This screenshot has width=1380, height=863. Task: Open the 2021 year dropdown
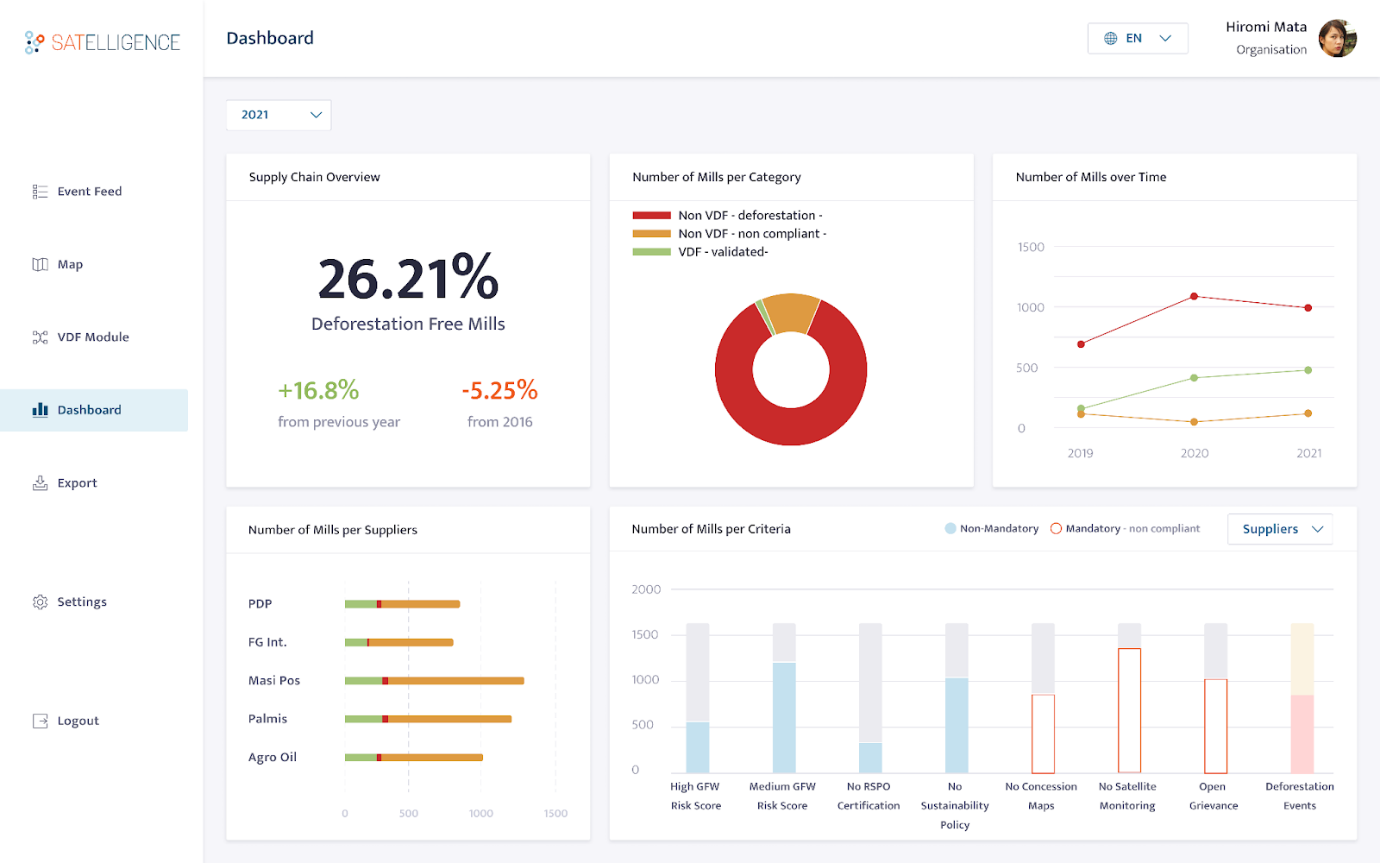pyautogui.click(x=278, y=115)
